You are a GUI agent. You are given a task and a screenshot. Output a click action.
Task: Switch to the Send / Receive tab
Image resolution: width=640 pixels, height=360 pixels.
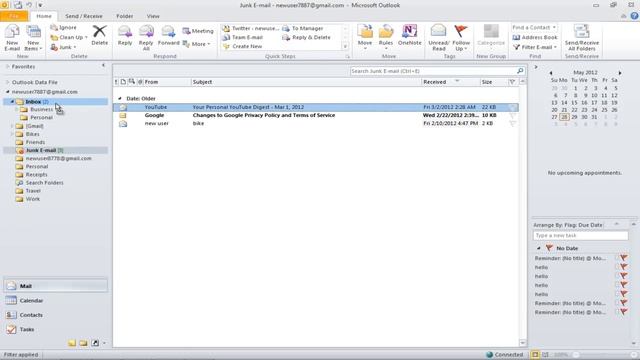pos(84,16)
